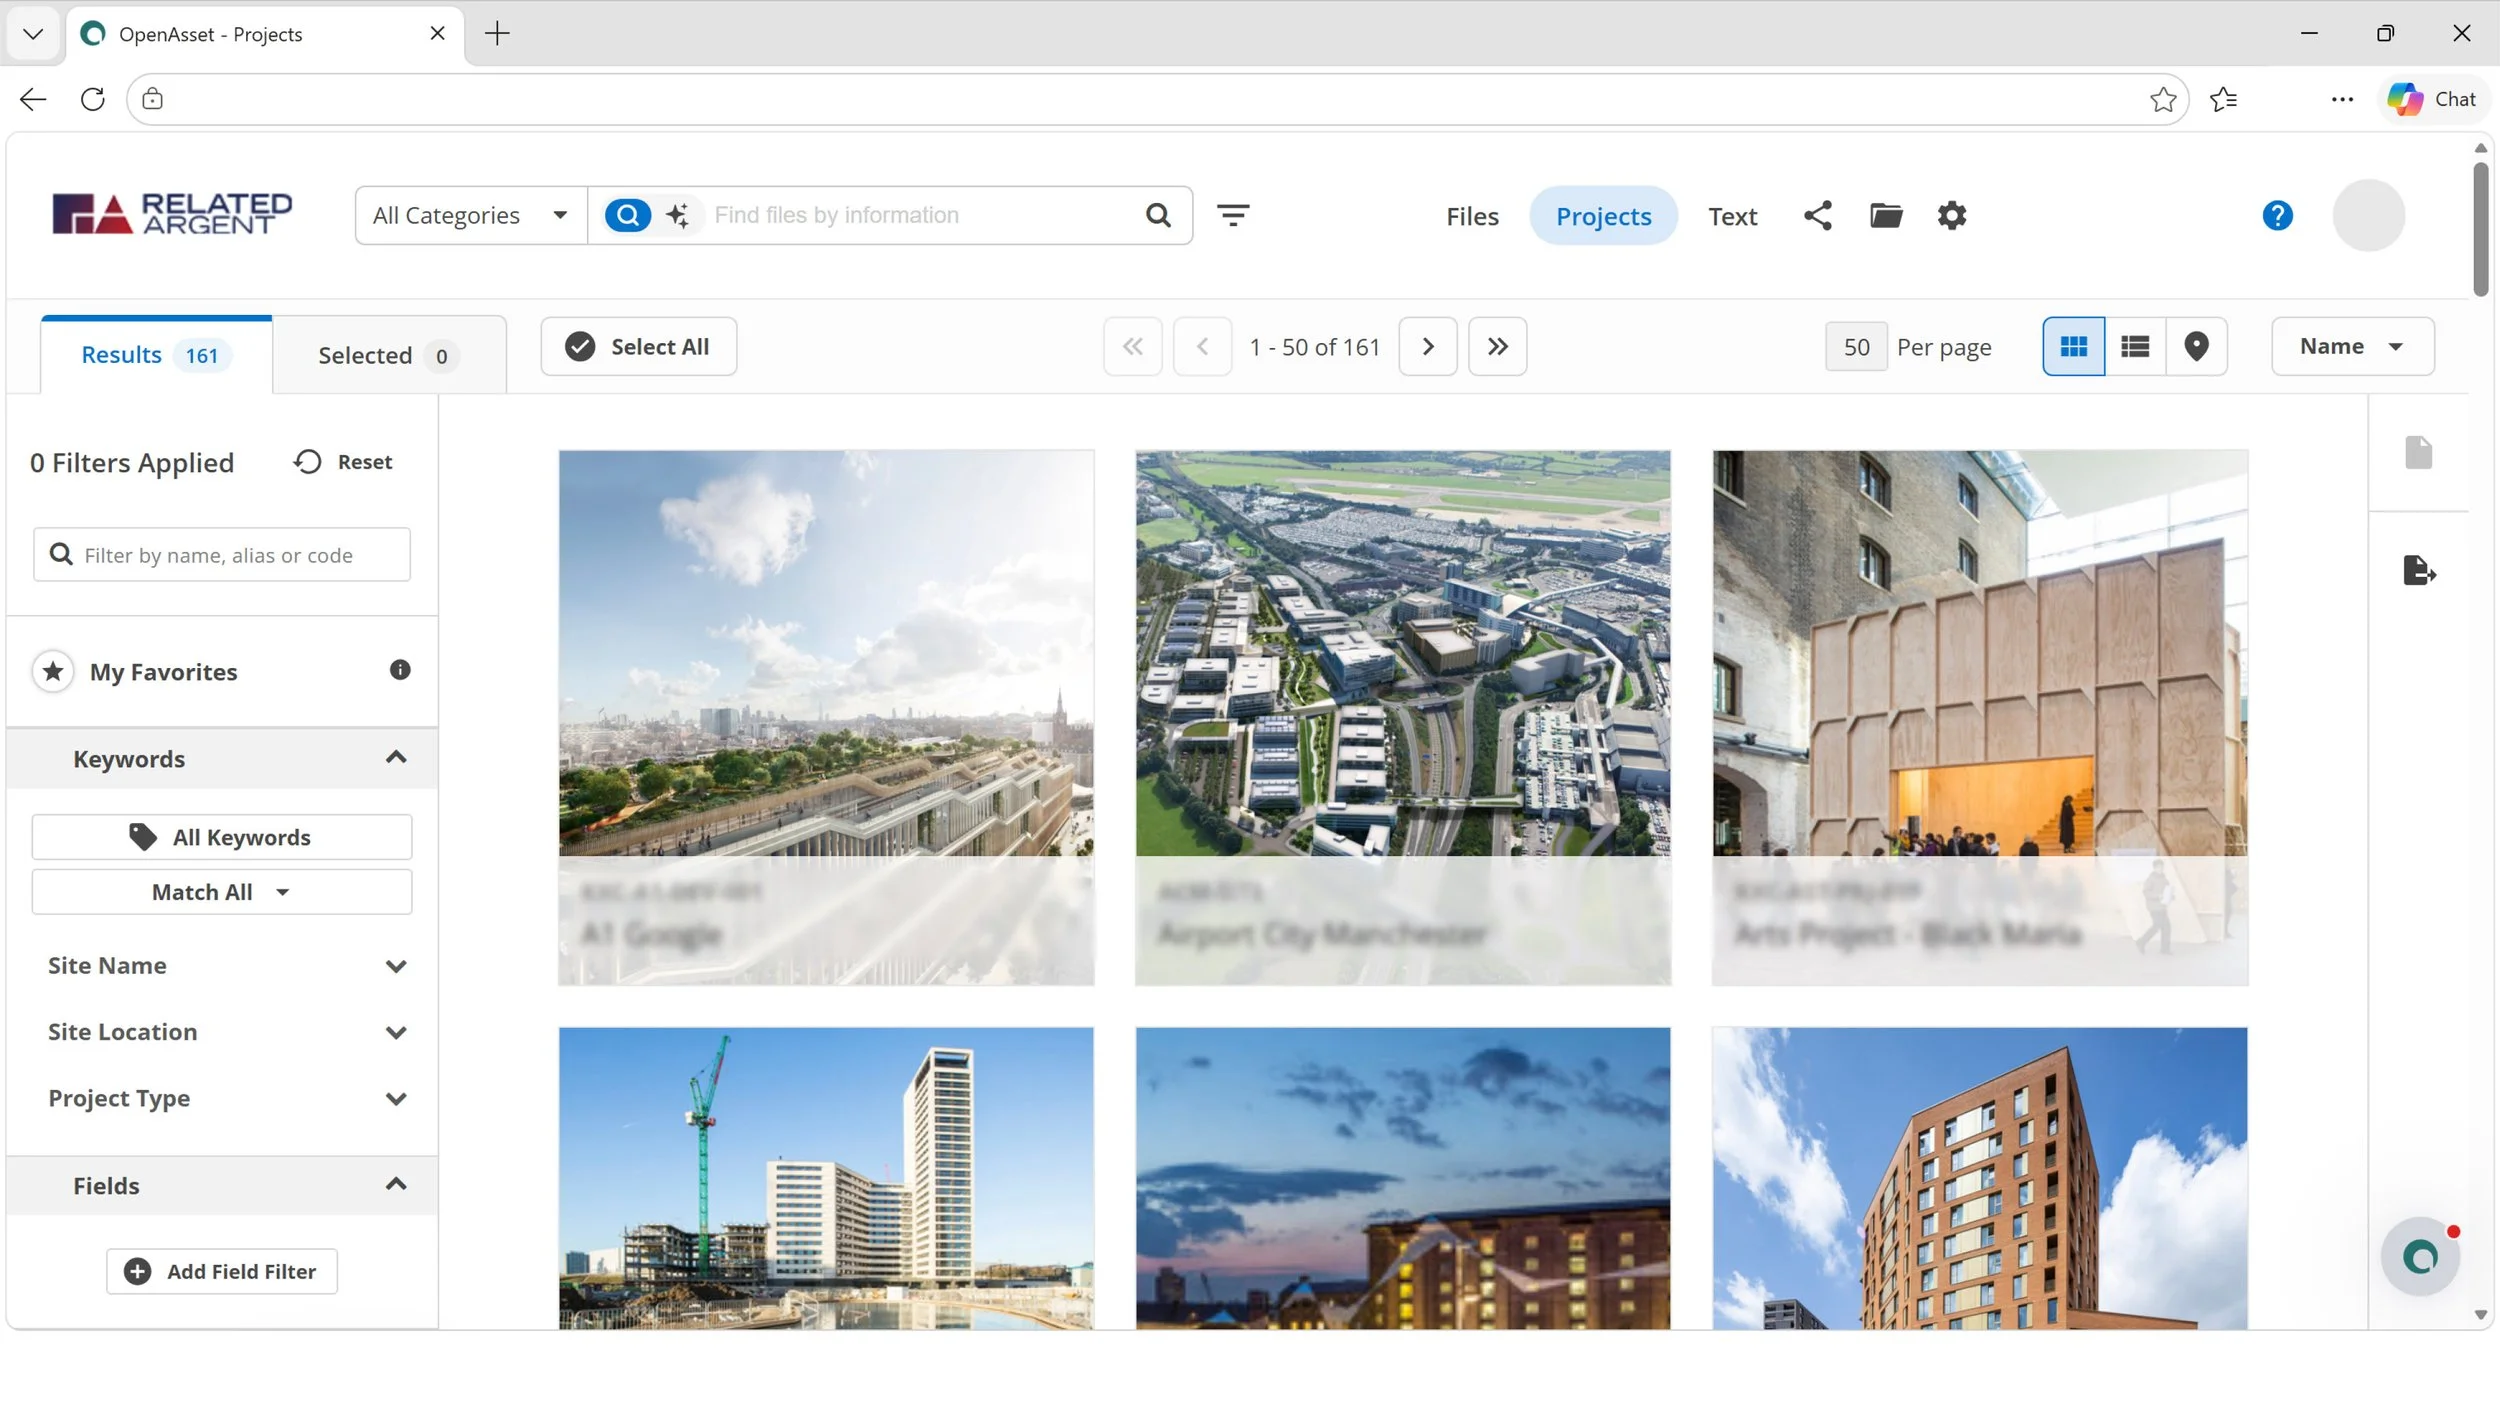Open the Projects tab
This screenshot has height=1406, width=2500.
1603,216
